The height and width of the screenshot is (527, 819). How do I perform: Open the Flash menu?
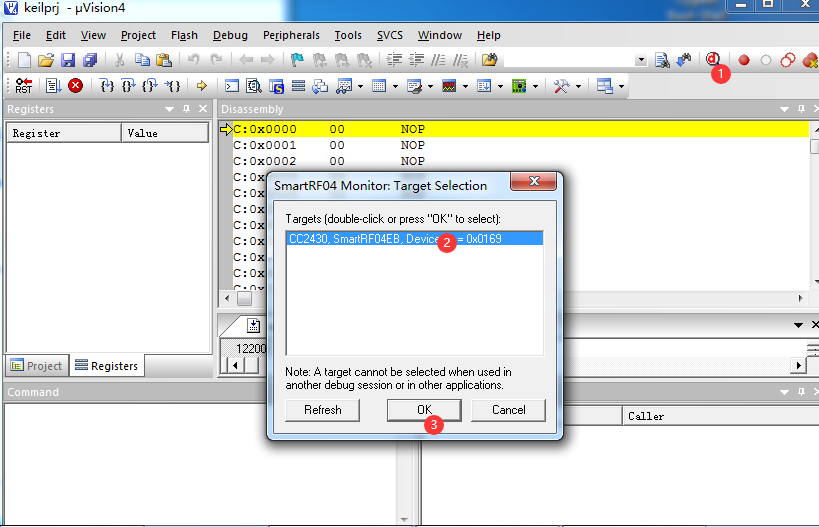[x=184, y=35]
